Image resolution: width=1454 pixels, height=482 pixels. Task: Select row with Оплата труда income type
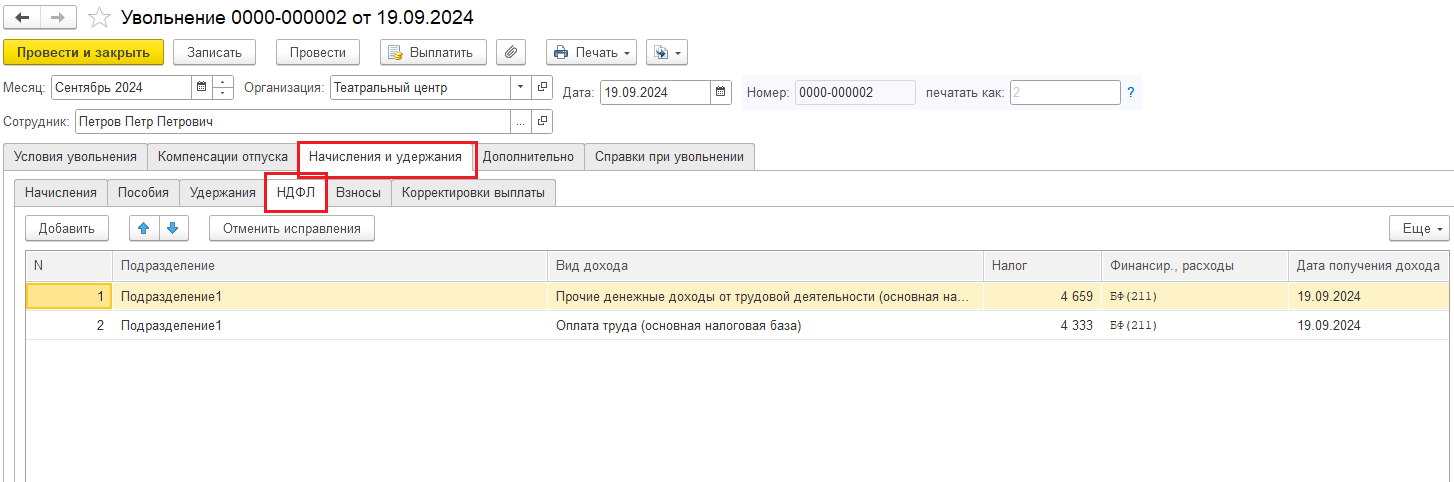pos(765,326)
